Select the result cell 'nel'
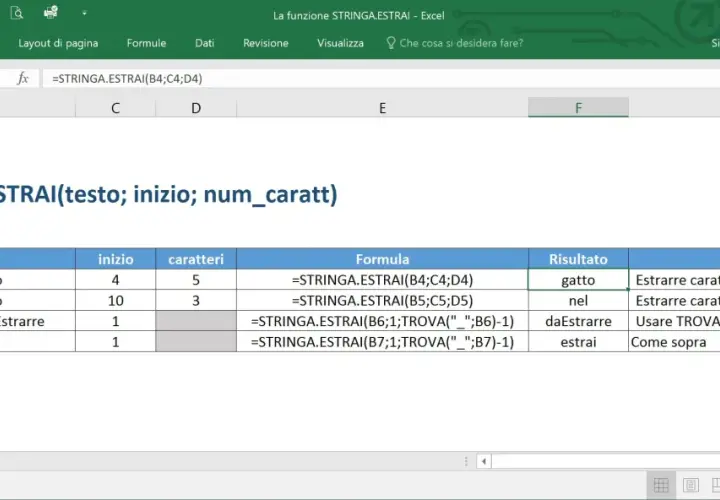This screenshot has width=720, height=500. tap(578, 300)
